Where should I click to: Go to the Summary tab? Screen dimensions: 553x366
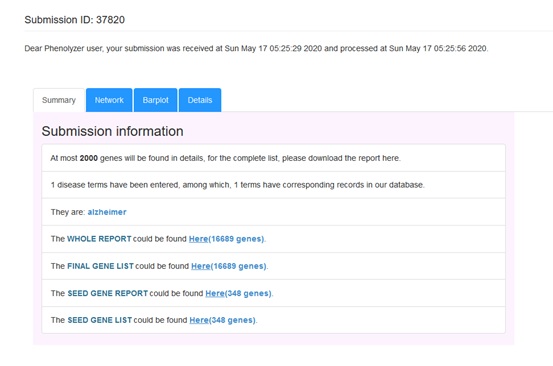click(x=59, y=100)
